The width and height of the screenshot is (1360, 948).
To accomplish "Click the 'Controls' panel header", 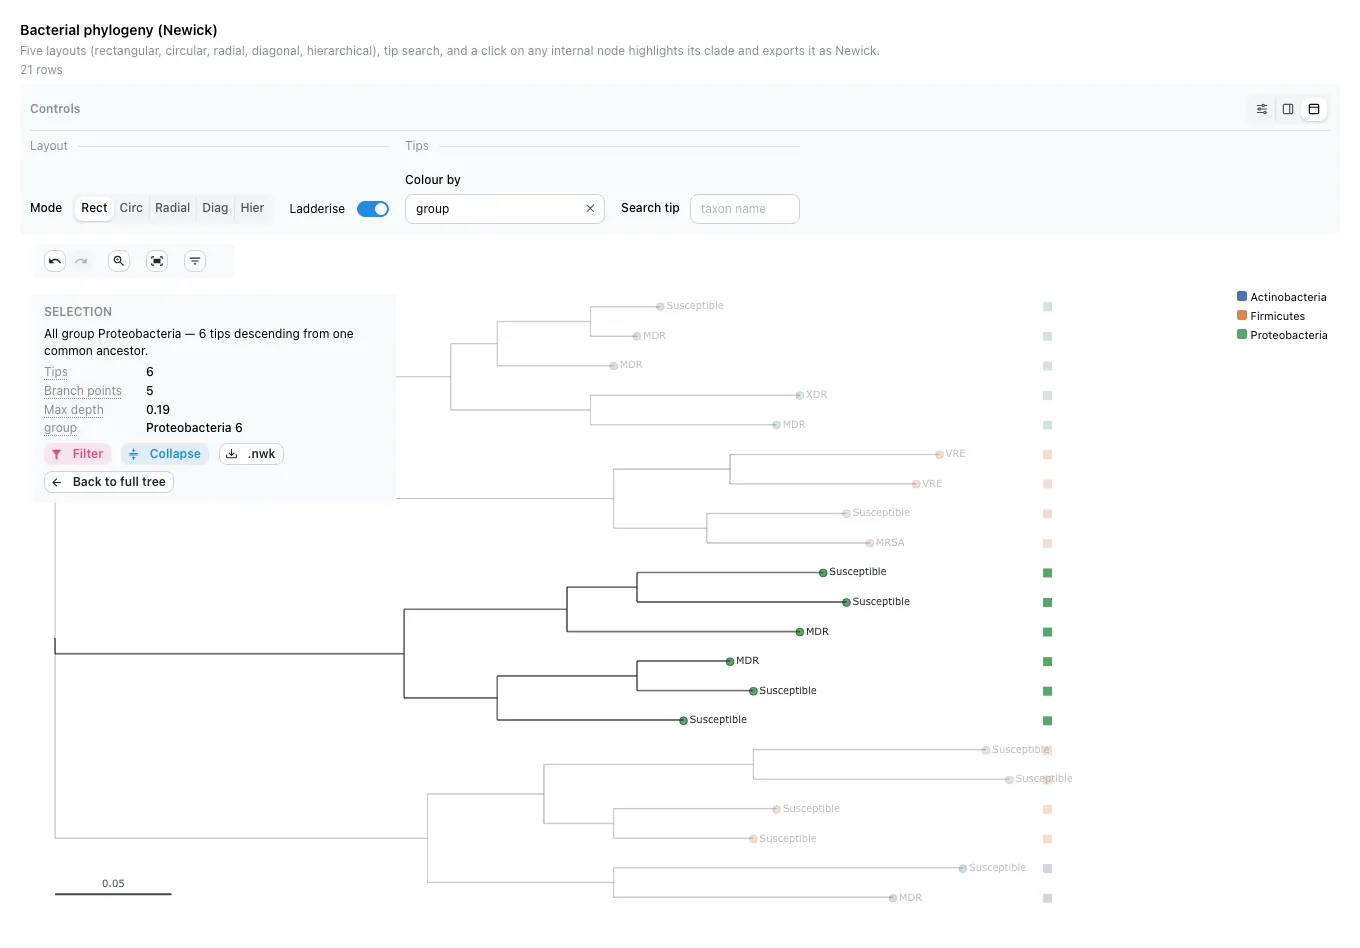I will [55, 109].
